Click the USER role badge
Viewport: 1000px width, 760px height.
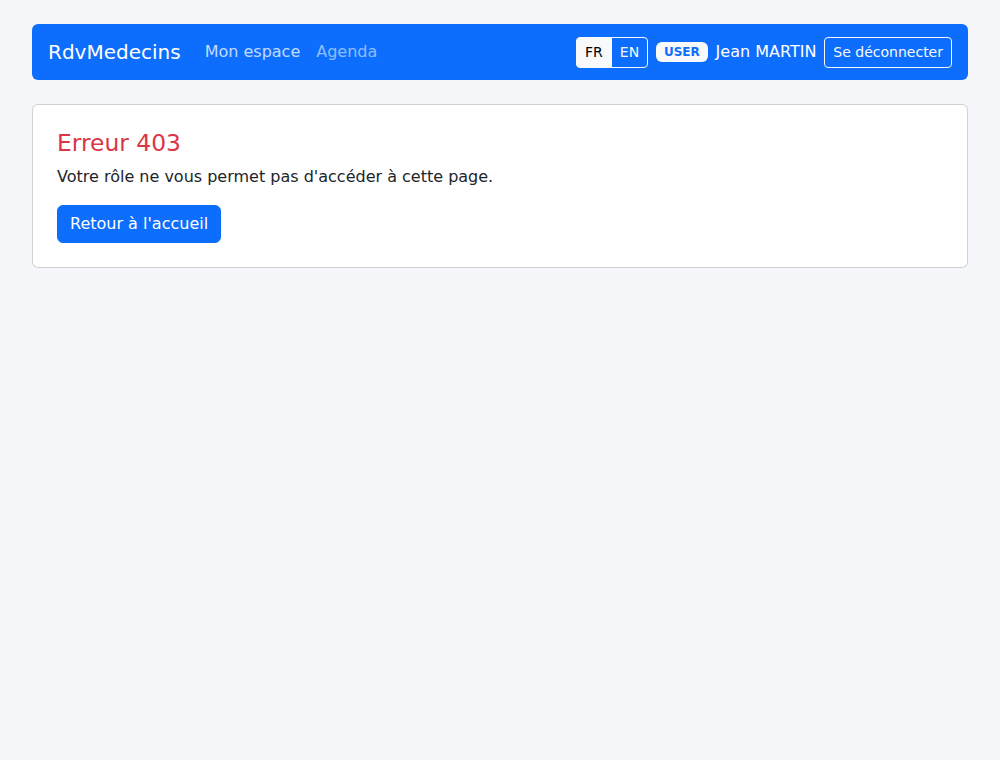tap(682, 52)
